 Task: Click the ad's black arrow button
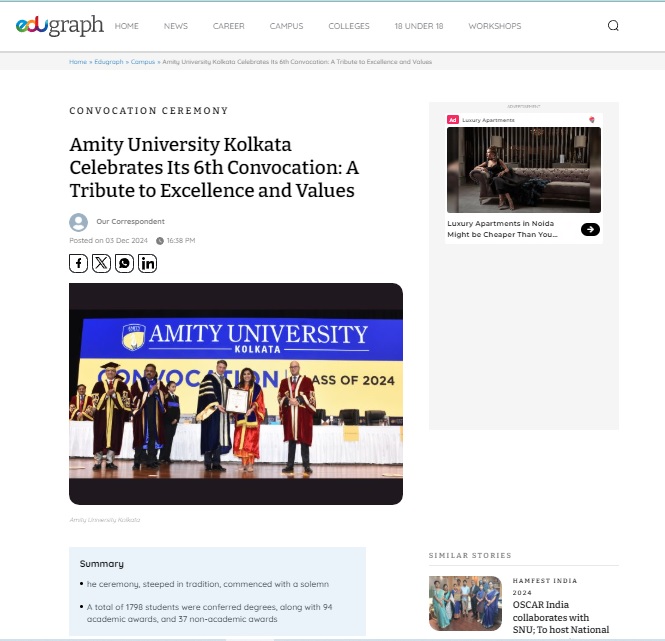coord(590,230)
